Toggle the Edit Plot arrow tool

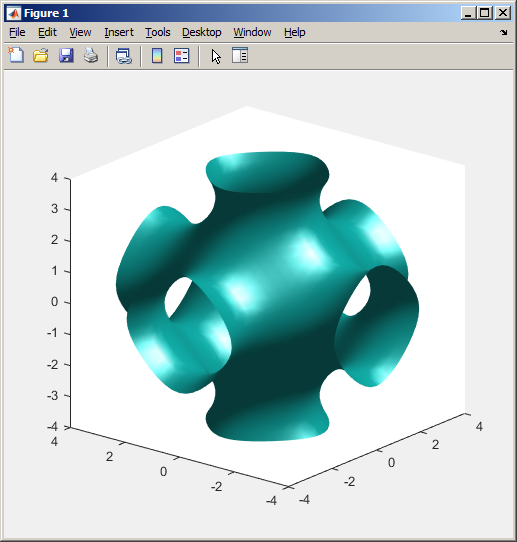[216, 56]
